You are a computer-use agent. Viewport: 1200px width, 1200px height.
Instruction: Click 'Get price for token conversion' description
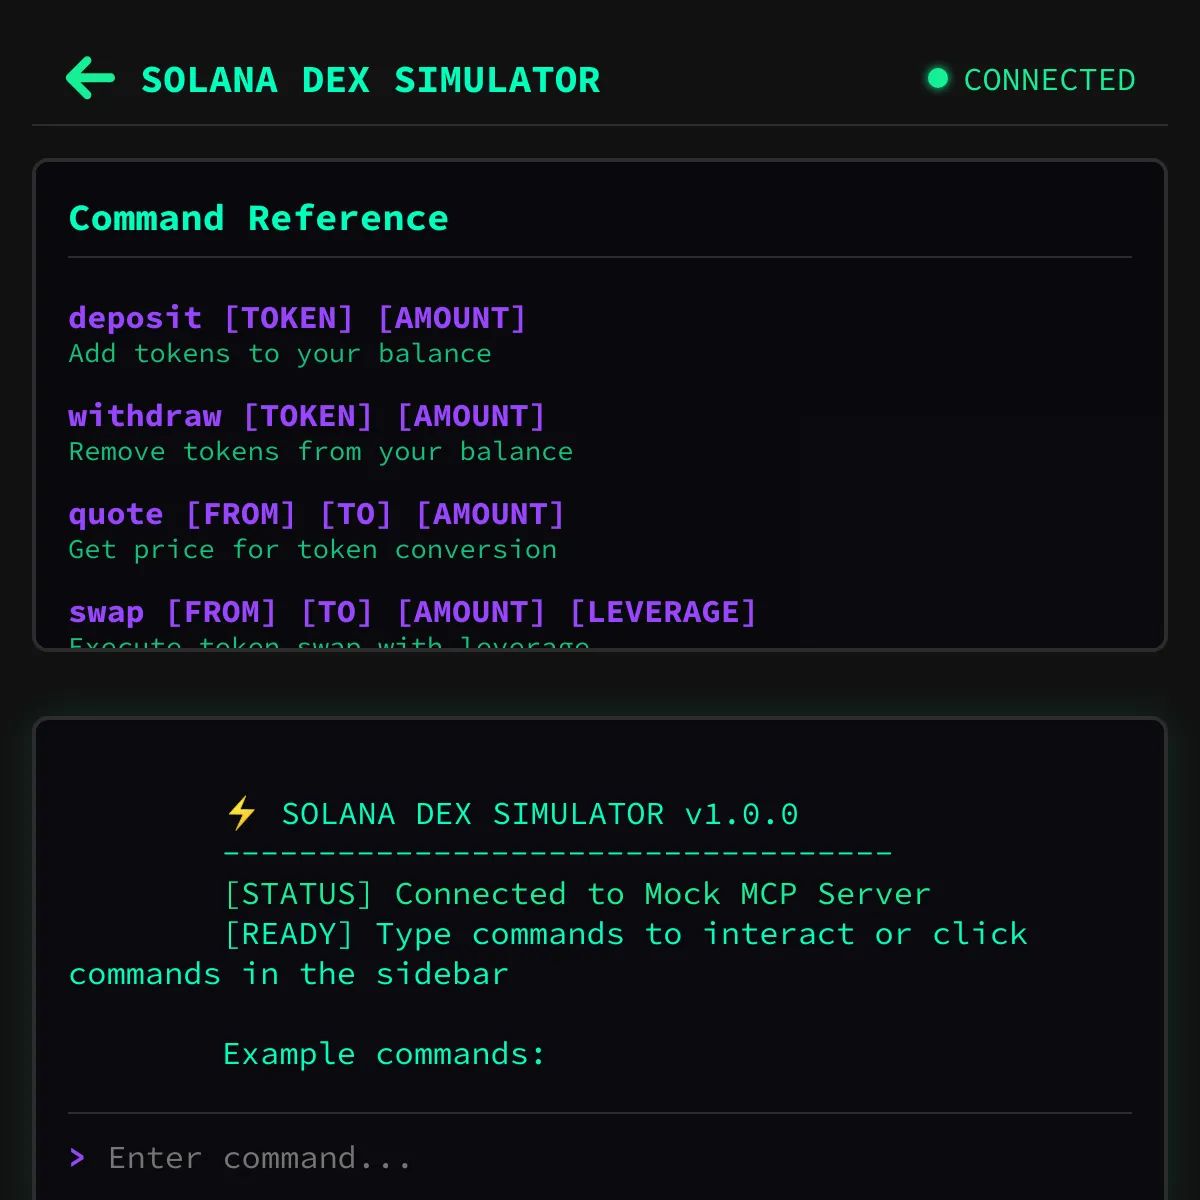(312, 549)
